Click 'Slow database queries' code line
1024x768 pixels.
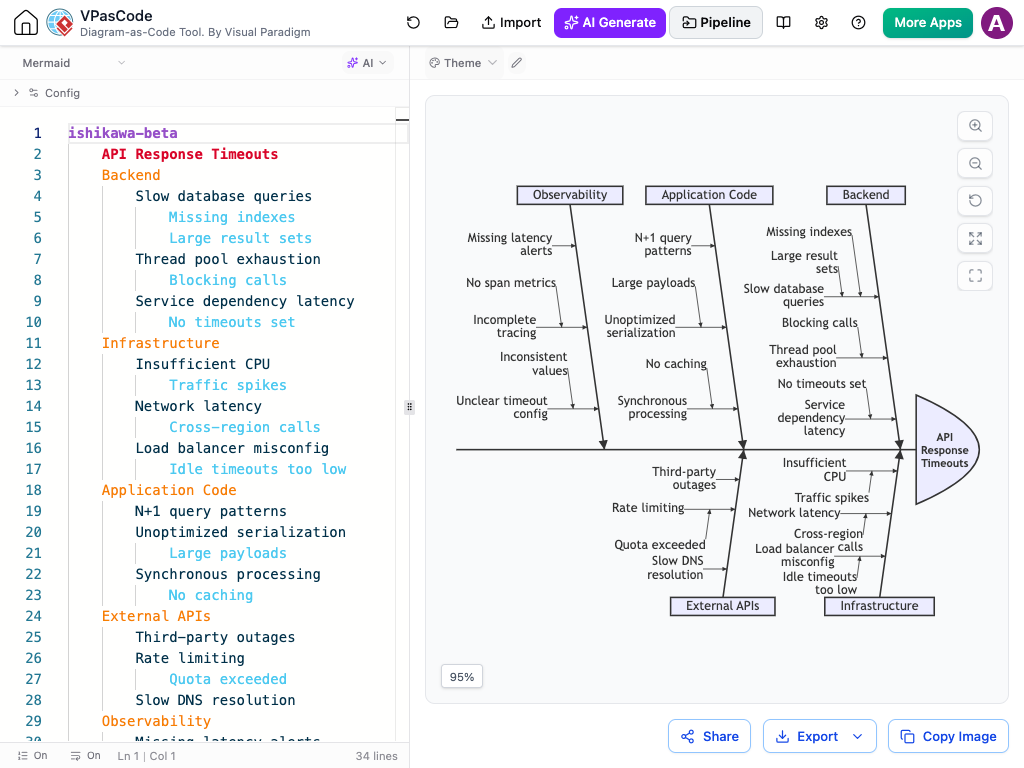click(x=223, y=196)
